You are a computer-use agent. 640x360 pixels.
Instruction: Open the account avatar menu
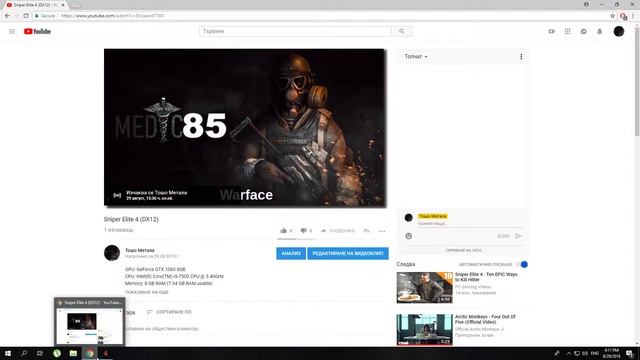pyautogui.click(x=619, y=31)
